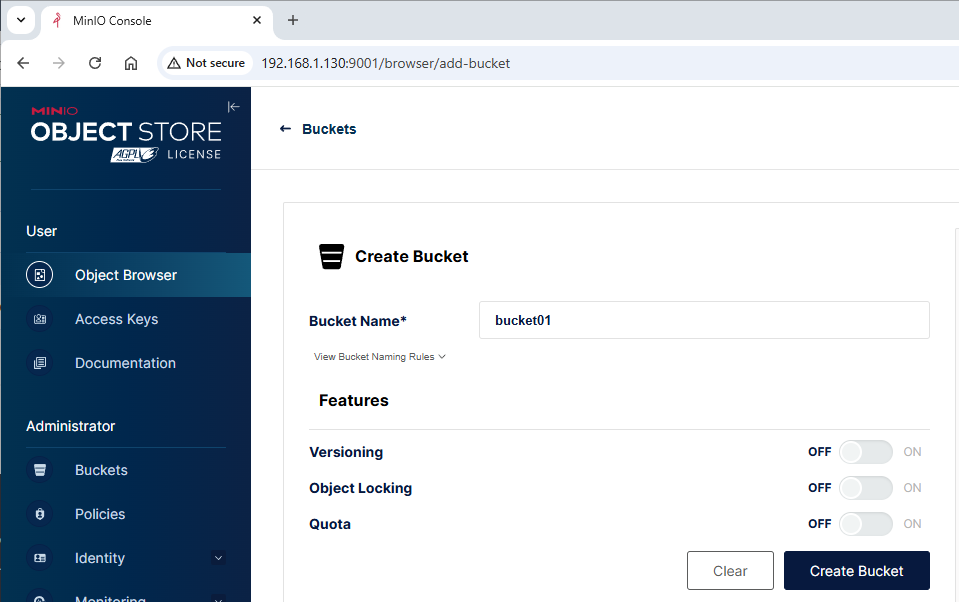Click the Access Keys sidebar icon
959x602 pixels.
tap(40, 319)
